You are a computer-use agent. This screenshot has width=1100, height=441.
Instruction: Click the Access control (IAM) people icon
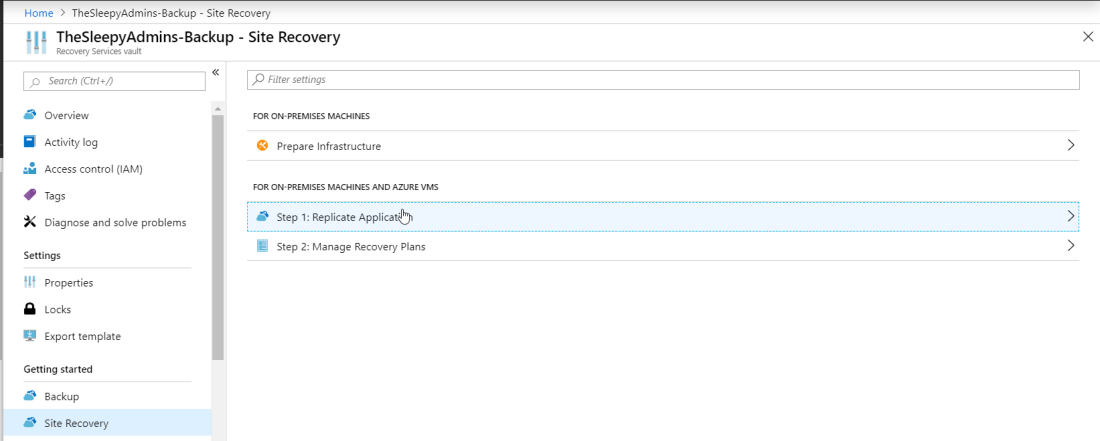(x=30, y=169)
